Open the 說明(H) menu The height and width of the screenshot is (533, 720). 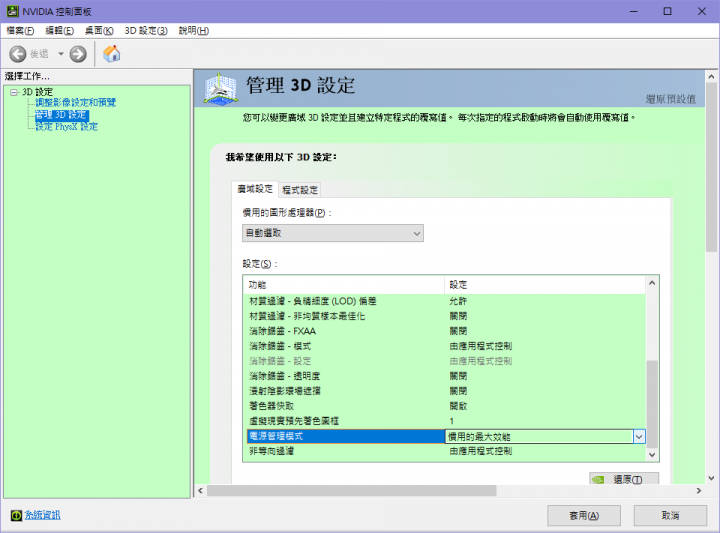pos(194,31)
